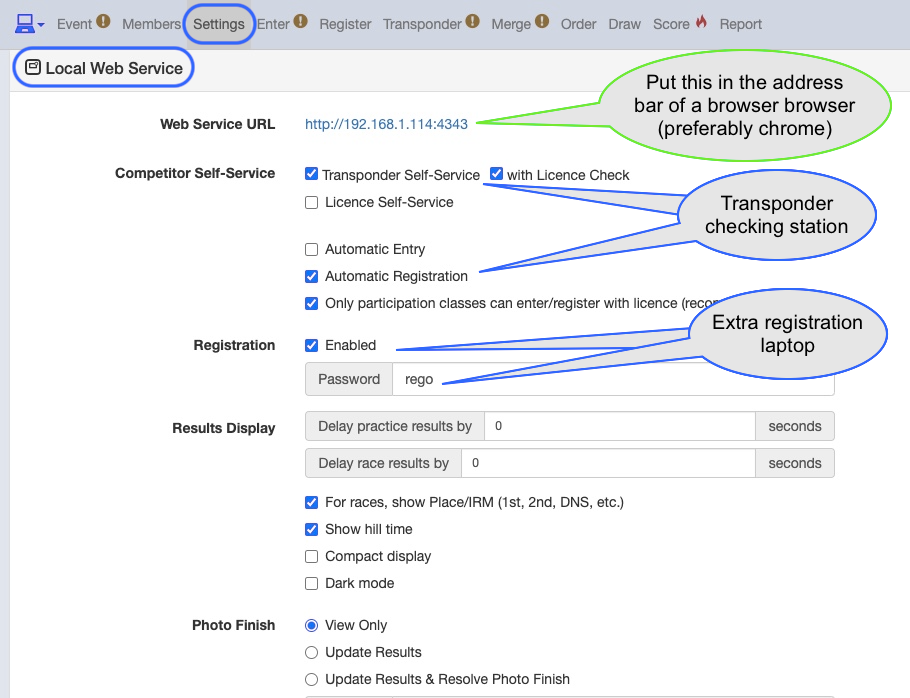
Task: Click the warning icon beside Enter
Action: click(x=300, y=21)
